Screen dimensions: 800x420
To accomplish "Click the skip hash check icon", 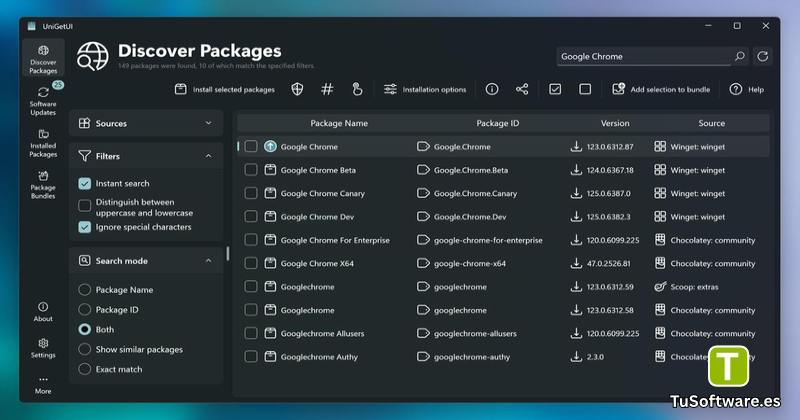I will click(x=327, y=89).
